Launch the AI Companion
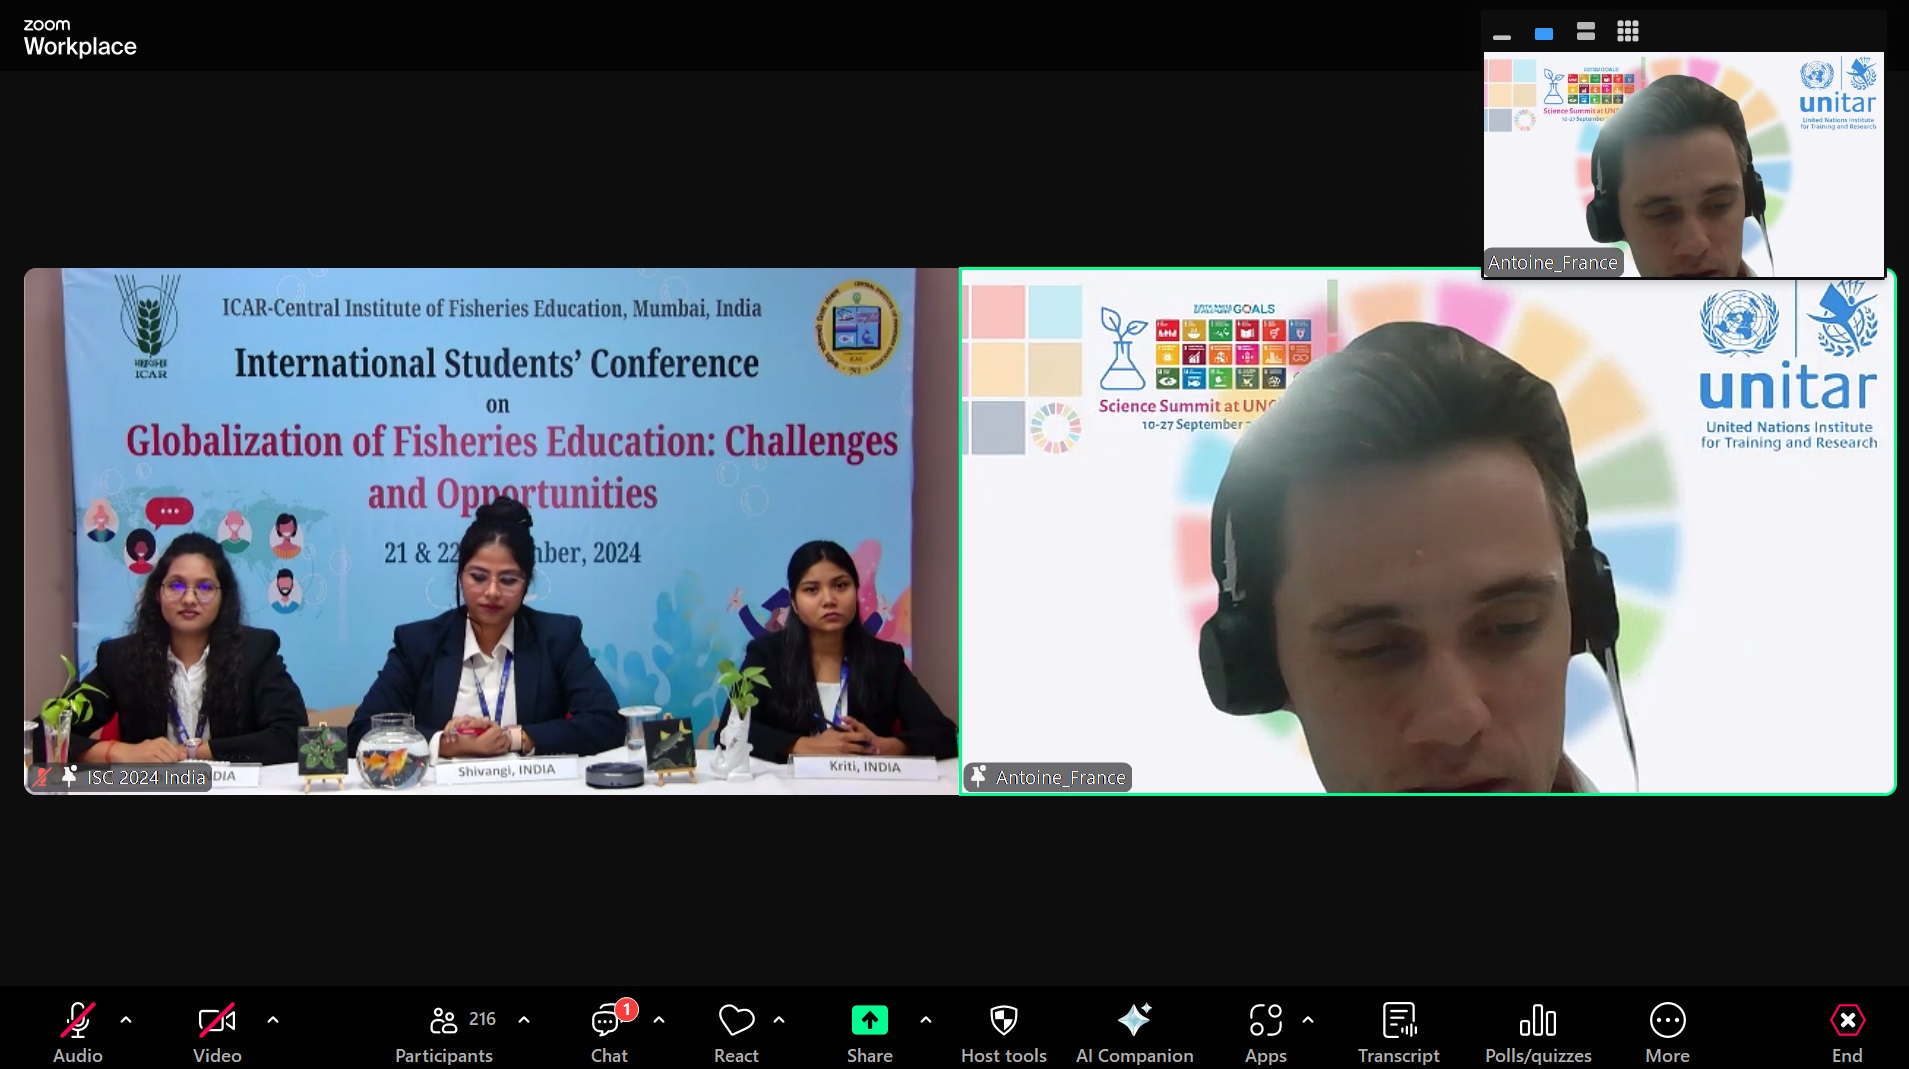Screen dimensions: 1909x1069 tap(1134, 1031)
